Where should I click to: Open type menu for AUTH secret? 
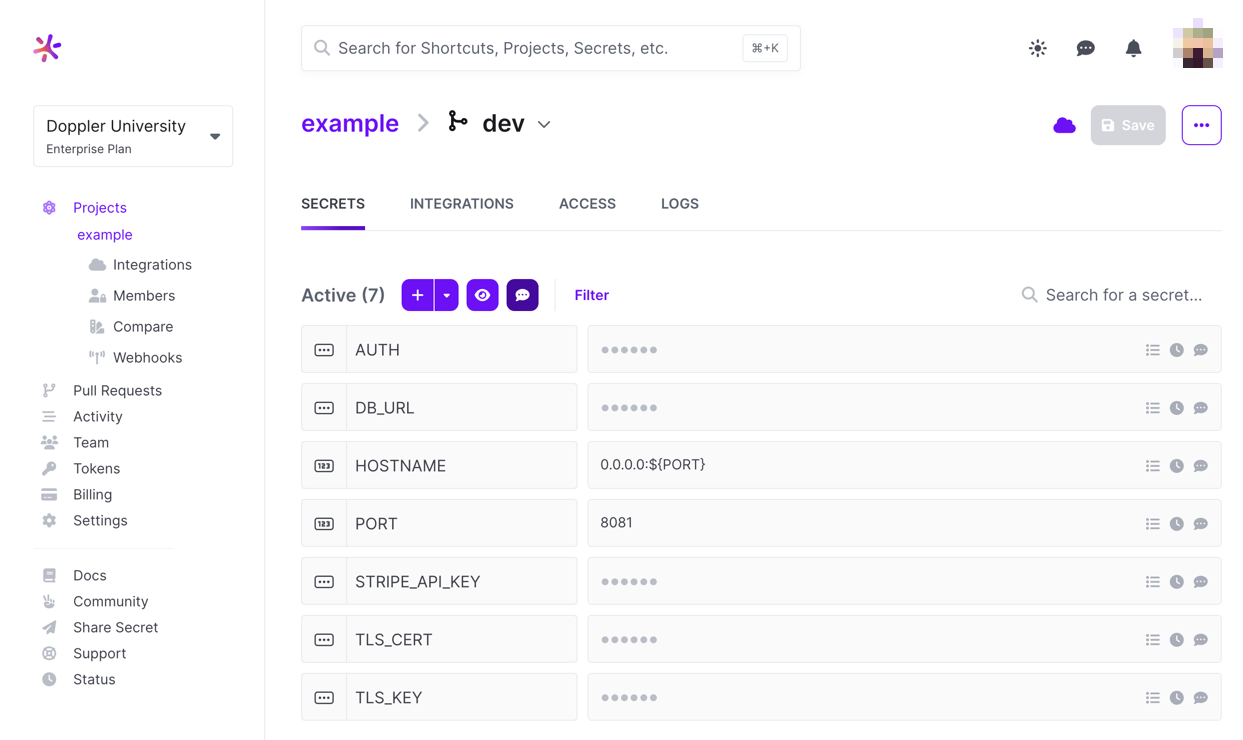coord(324,350)
